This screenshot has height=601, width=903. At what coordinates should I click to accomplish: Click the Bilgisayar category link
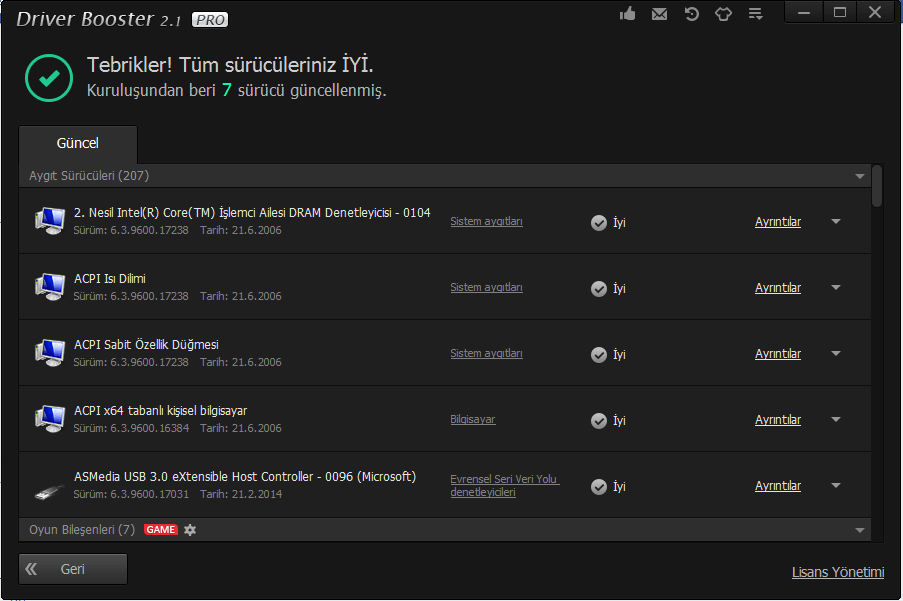(x=473, y=420)
